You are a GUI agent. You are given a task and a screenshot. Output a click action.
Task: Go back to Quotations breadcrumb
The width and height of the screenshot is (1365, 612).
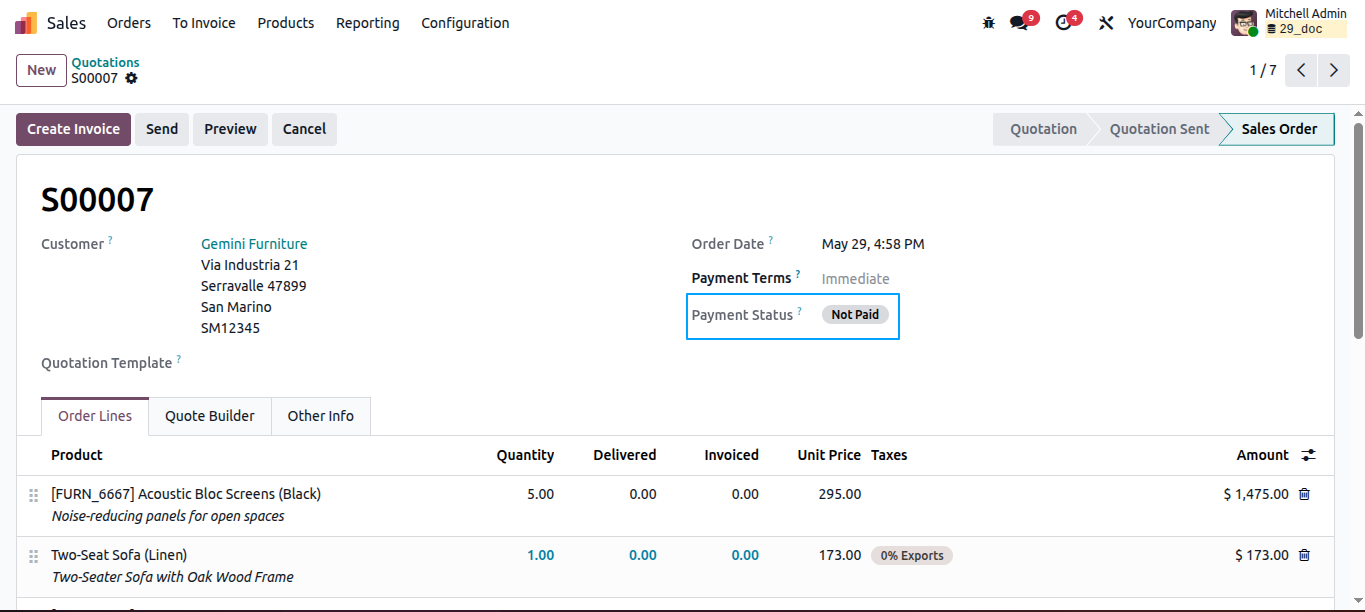105,62
